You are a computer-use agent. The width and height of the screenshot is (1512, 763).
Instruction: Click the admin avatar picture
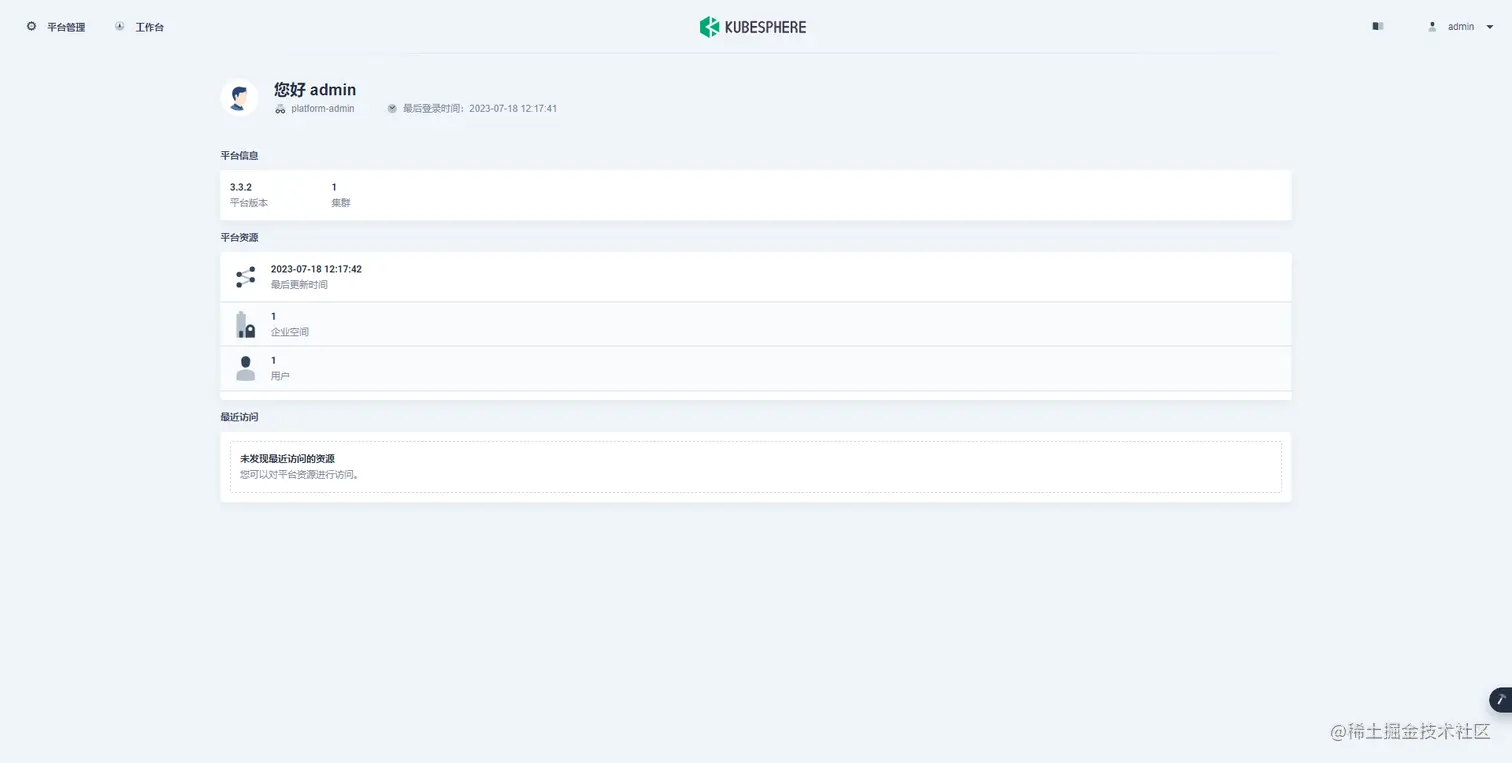239,97
